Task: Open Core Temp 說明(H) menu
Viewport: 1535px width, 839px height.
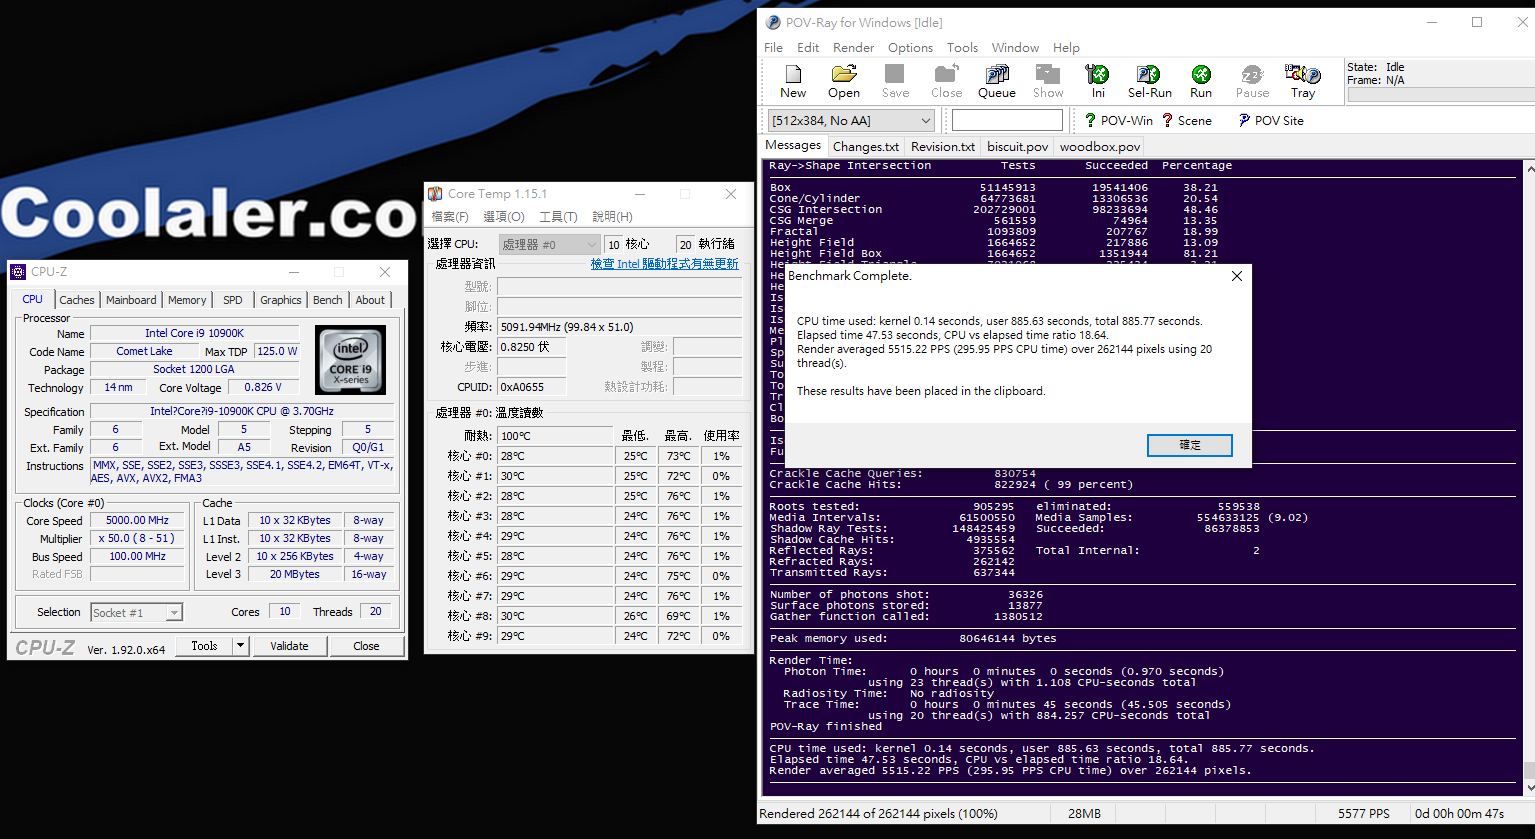Action: tap(612, 217)
